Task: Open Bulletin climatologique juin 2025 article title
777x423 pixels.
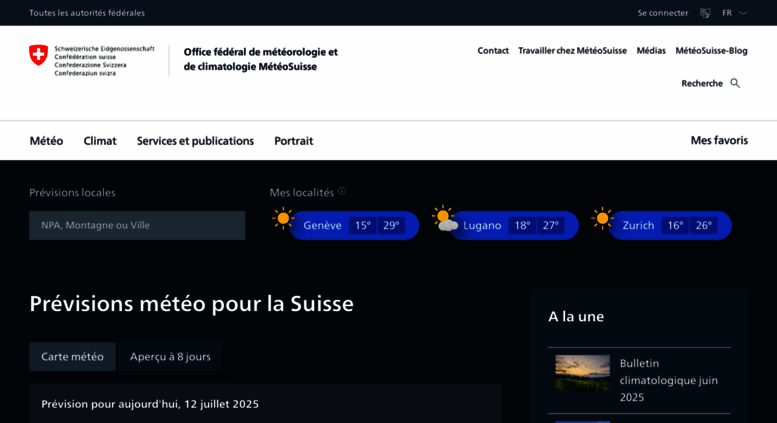Action: [x=668, y=380]
